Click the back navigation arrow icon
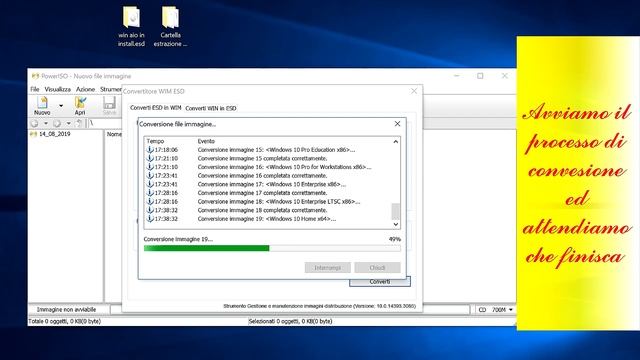The width and height of the screenshot is (640, 360). coord(35,123)
